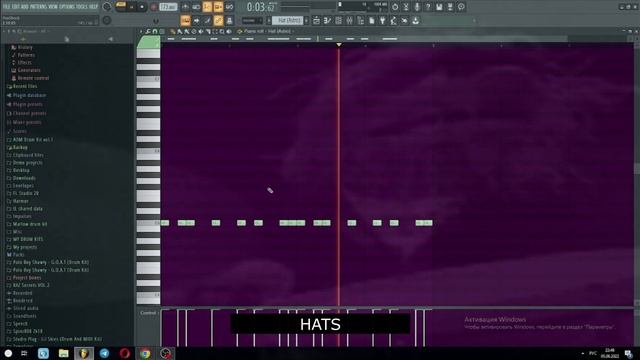Open the piano roll stamp chord tool
Viewport: 640px width, 360px height.
(x=162, y=31)
